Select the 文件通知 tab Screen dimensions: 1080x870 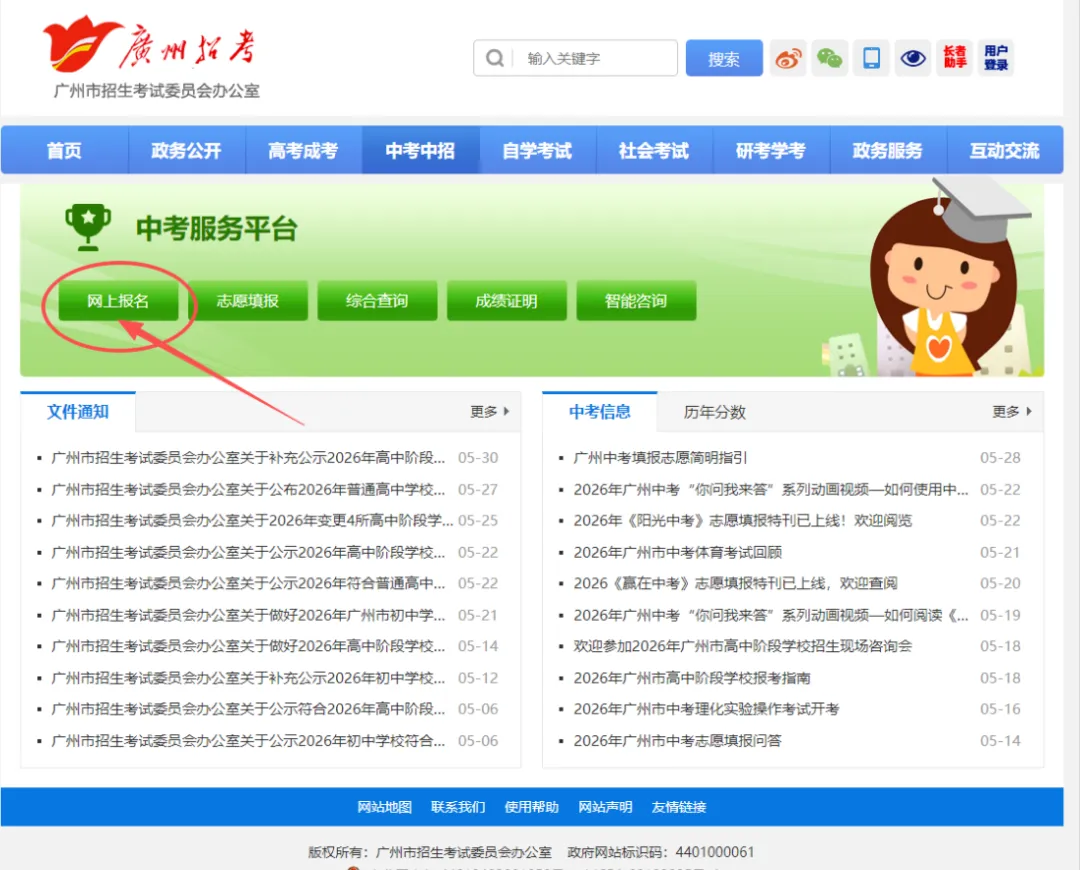(x=78, y=412)
